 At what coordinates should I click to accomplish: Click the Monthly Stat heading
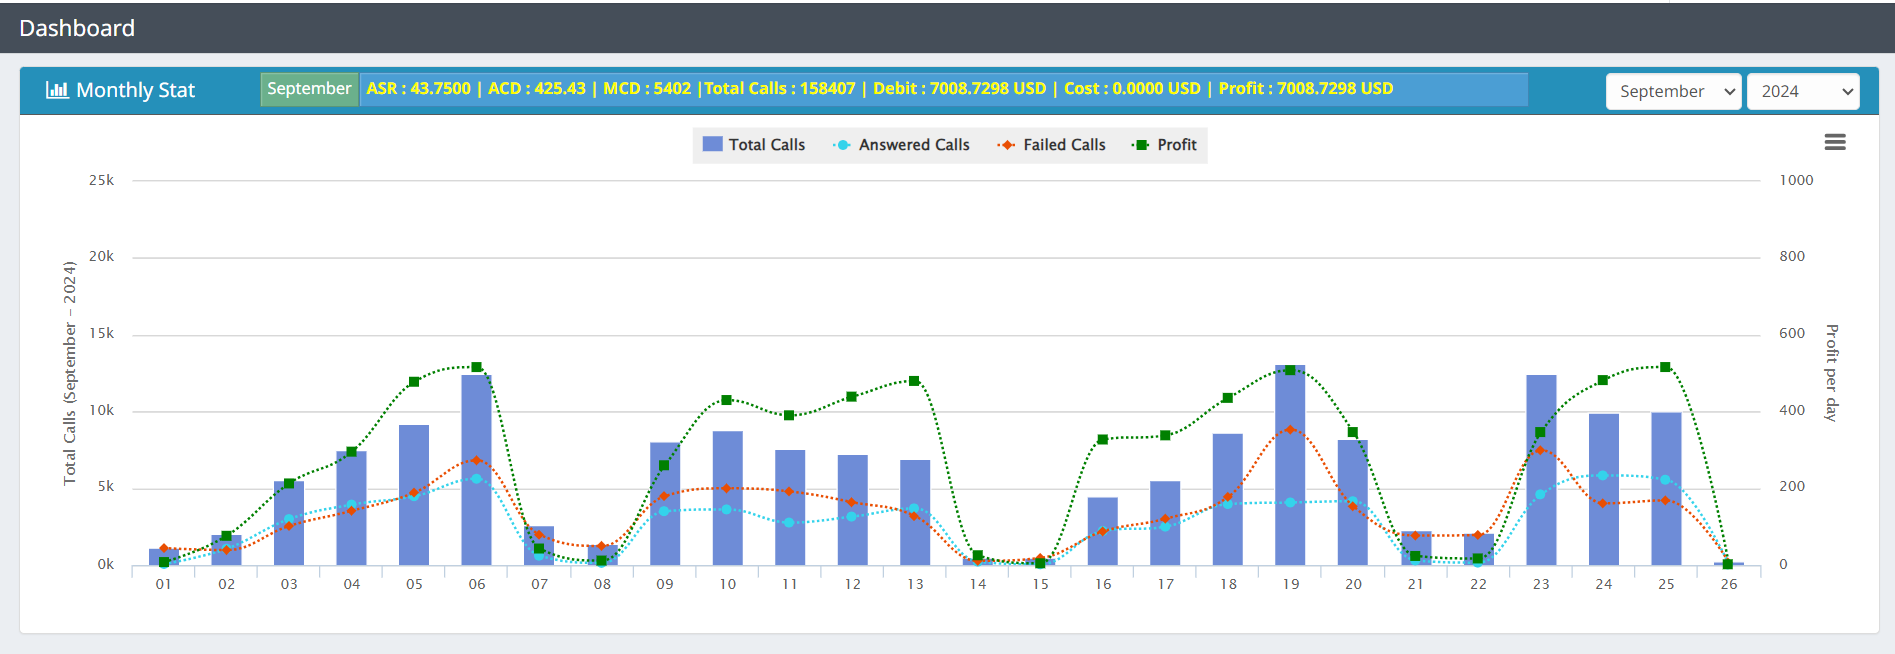(135, 90)
